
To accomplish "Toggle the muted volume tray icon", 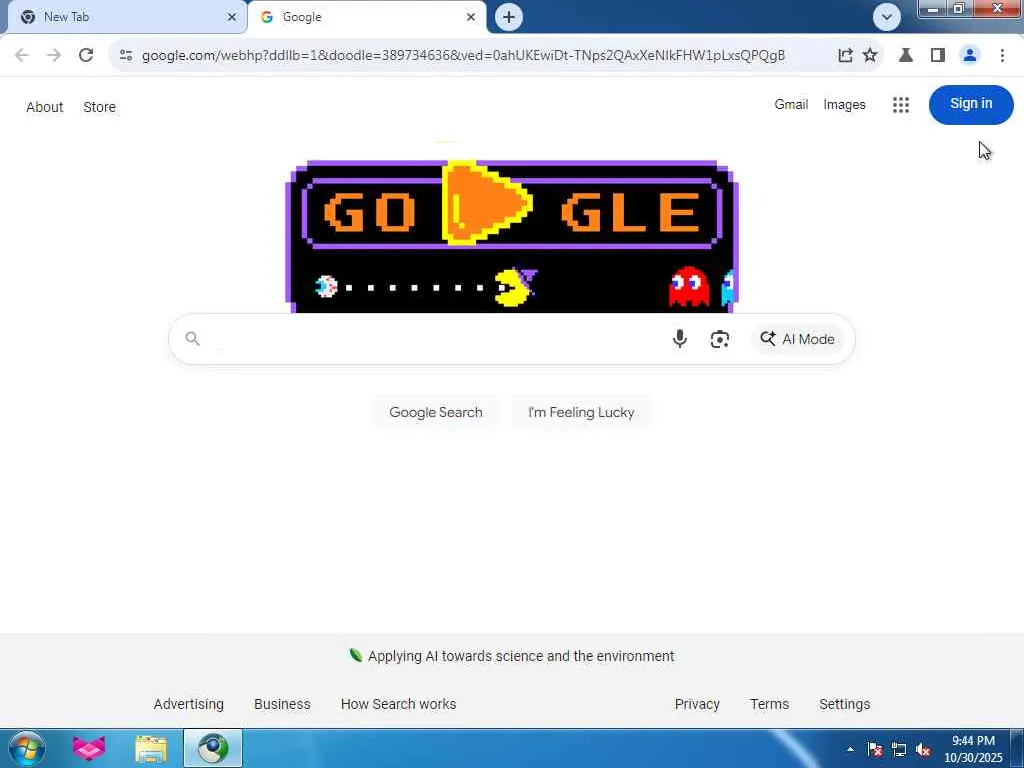I will click(923, 750).
